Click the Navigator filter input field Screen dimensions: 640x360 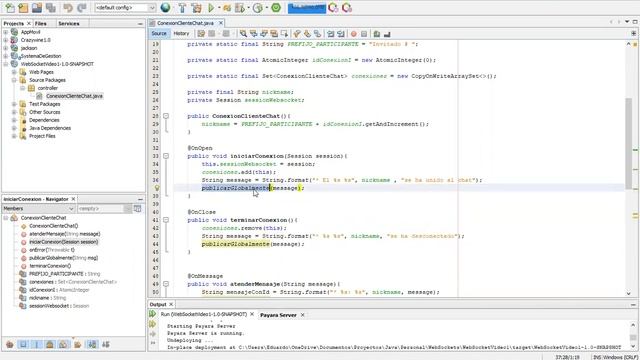pos(100,209)
